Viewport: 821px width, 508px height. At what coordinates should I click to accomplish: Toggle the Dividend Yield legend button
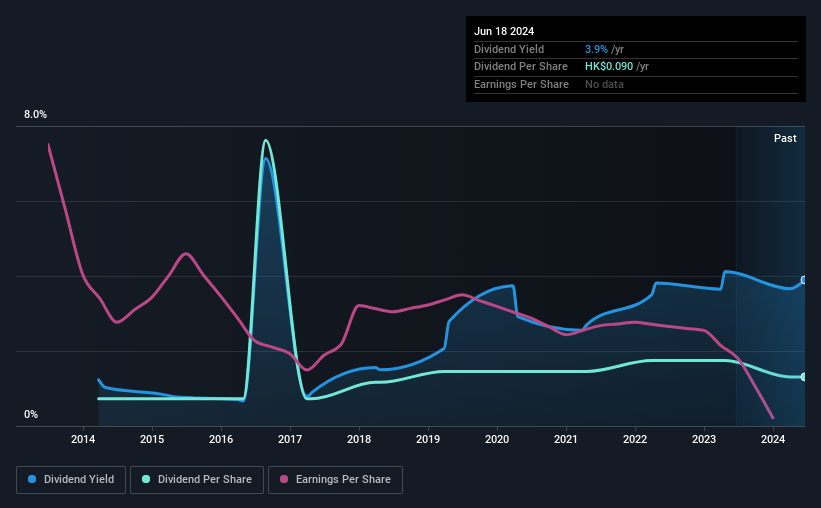(71, 480)
